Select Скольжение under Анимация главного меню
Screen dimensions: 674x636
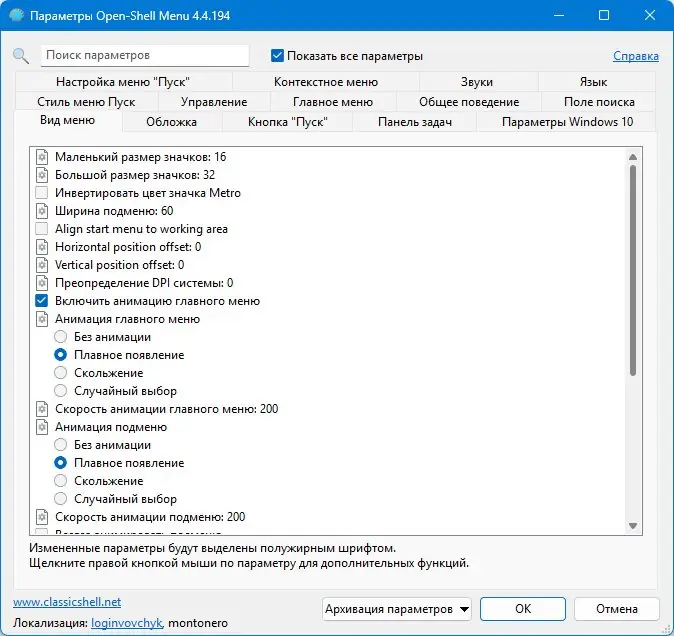[x=61, y=373]
